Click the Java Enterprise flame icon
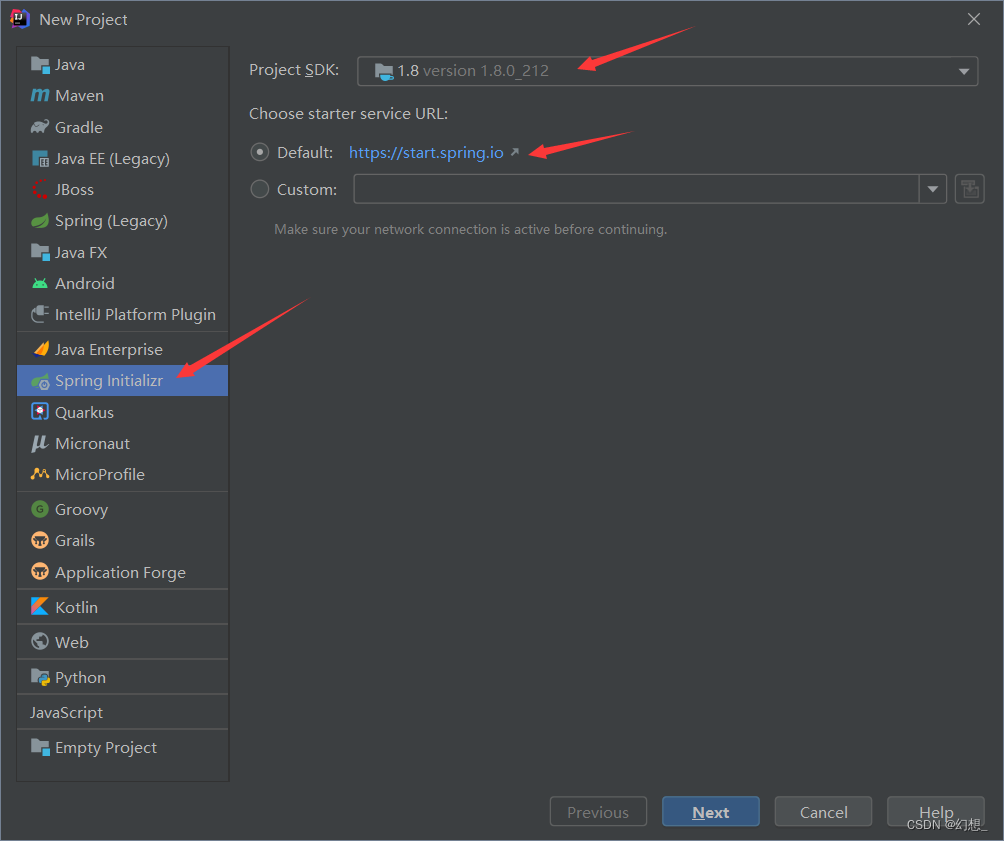 41,349
